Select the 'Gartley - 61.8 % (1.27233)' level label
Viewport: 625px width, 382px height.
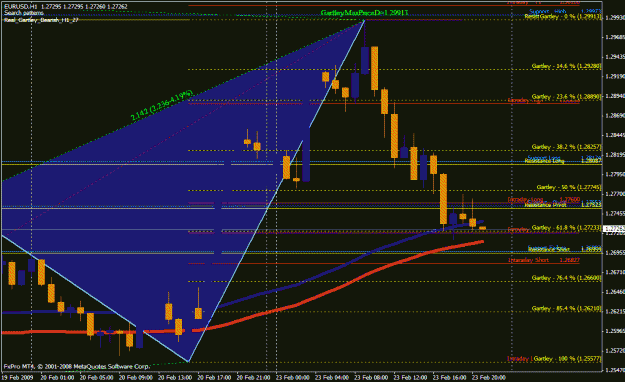point(566,227)
